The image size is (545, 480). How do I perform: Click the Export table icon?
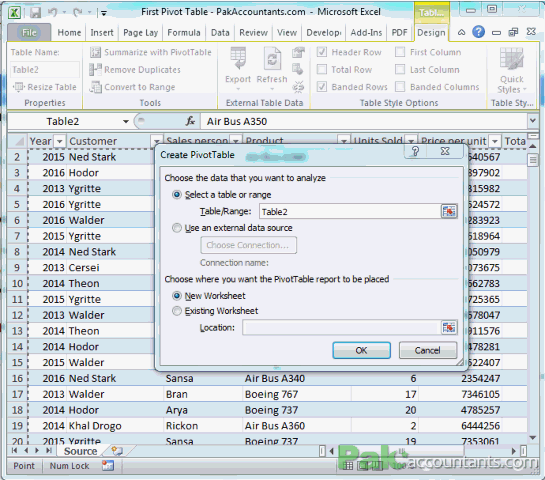238,59
